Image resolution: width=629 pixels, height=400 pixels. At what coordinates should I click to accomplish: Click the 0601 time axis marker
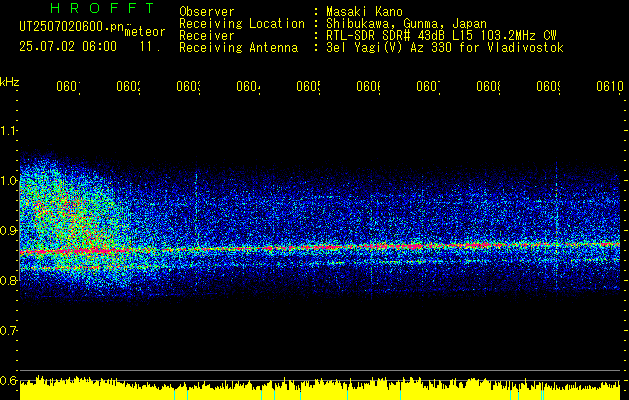coord(68,86)
